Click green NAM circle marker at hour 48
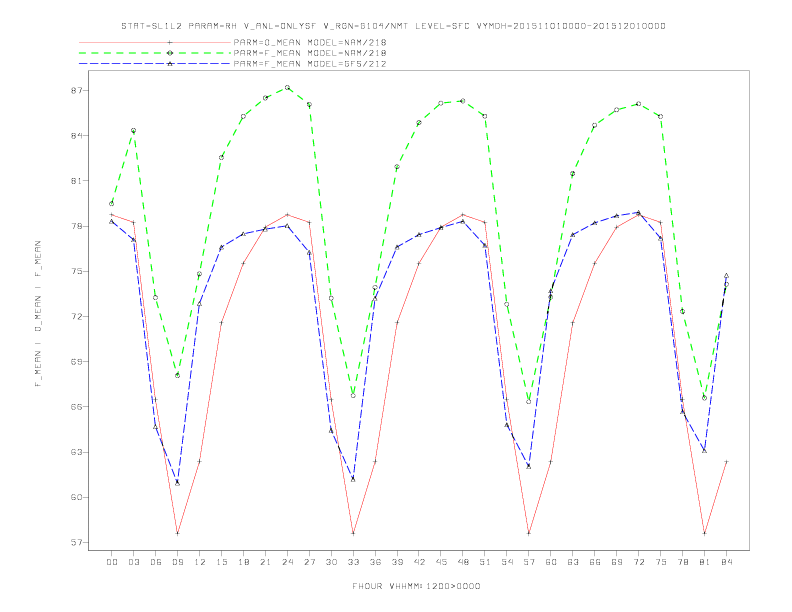Viewport: 792px width, 612px height. click(x=463, y=101)
